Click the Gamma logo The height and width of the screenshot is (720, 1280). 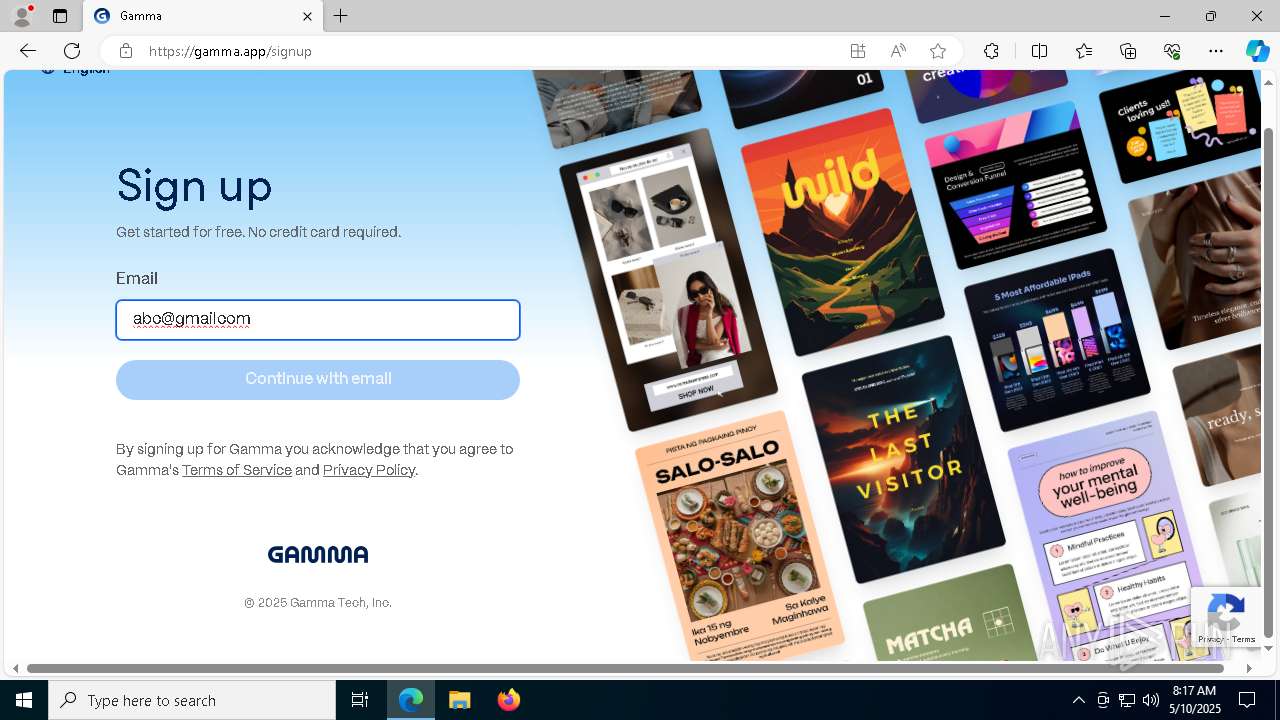coord(318,554)
